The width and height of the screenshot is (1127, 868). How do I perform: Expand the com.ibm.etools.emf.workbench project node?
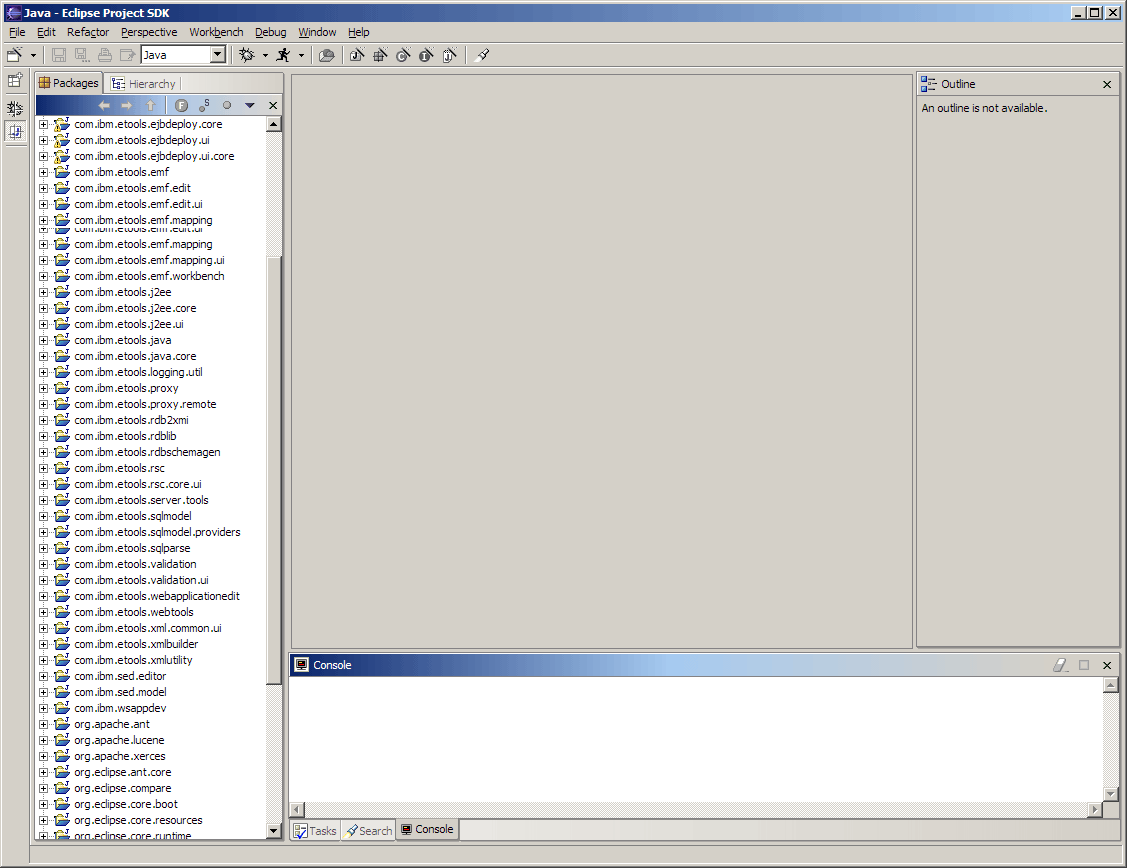(x=44, y=277)
